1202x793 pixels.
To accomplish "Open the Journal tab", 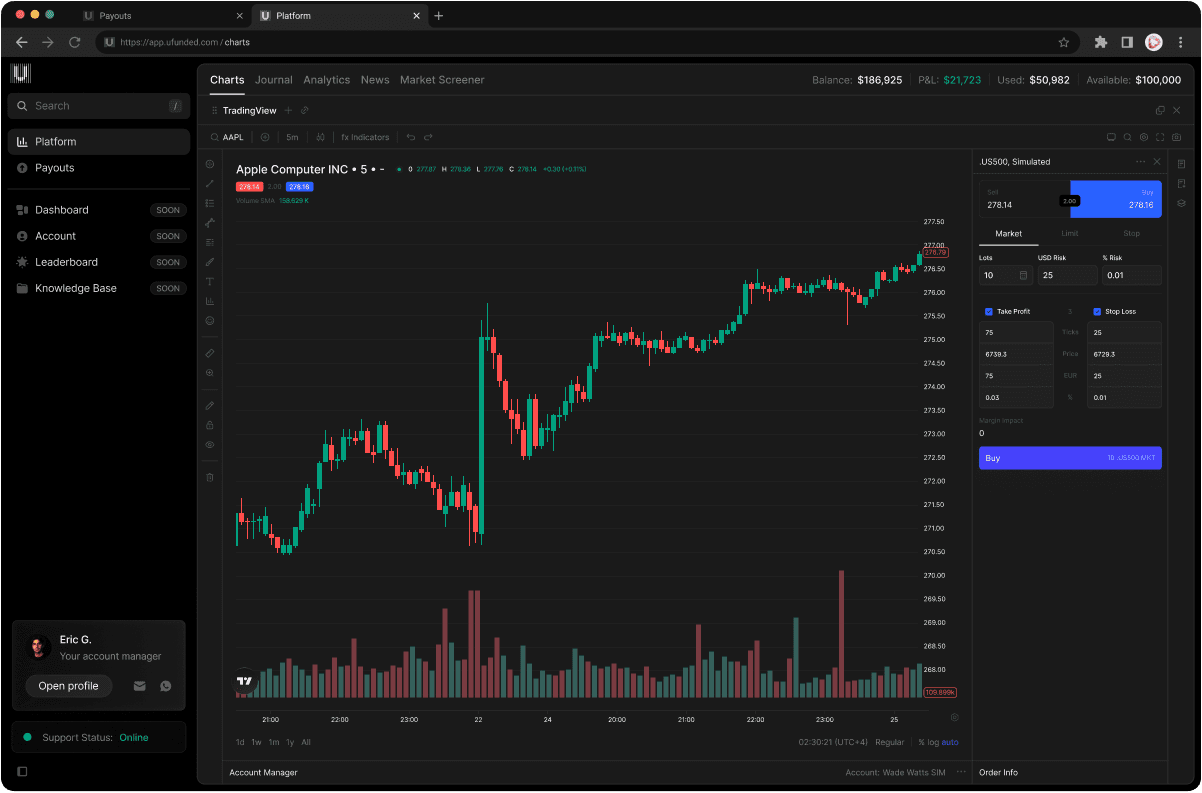I will [274, 80].
